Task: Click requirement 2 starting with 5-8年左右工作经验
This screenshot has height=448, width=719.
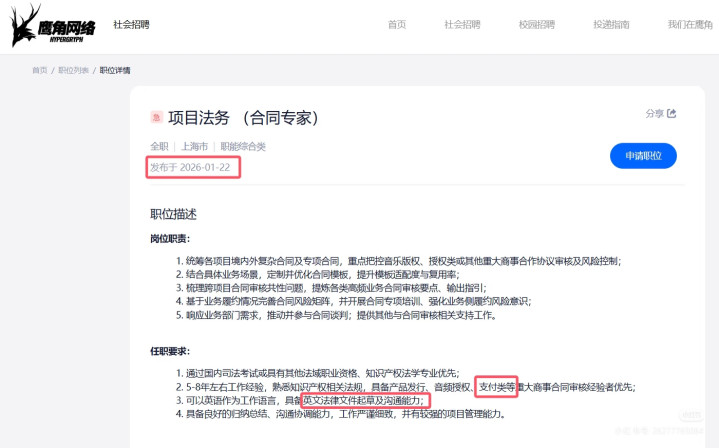Action: click(x=406, y=387)
